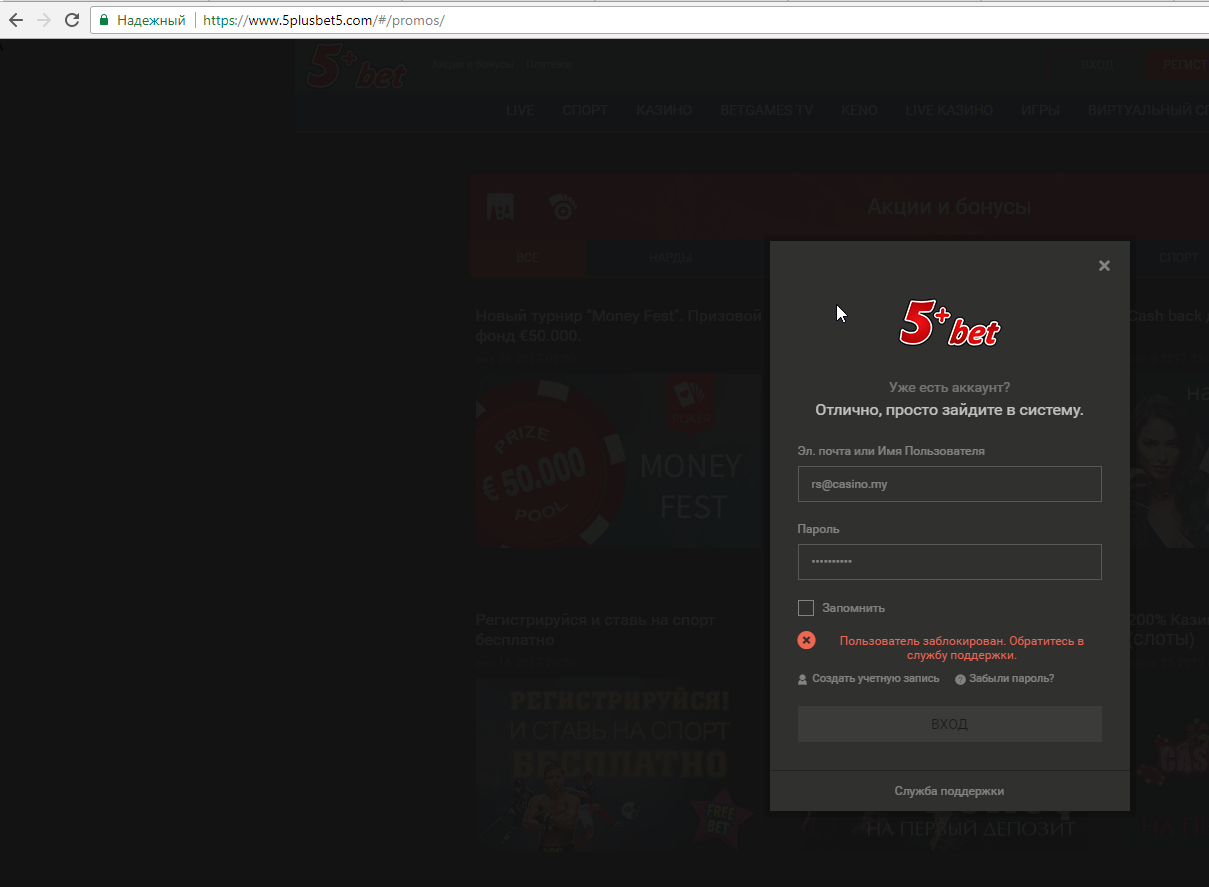Viewport: 1209px width, 887px height.
Task: Submit the login form with the ВХОД button
Action: [x=949, y=724]
